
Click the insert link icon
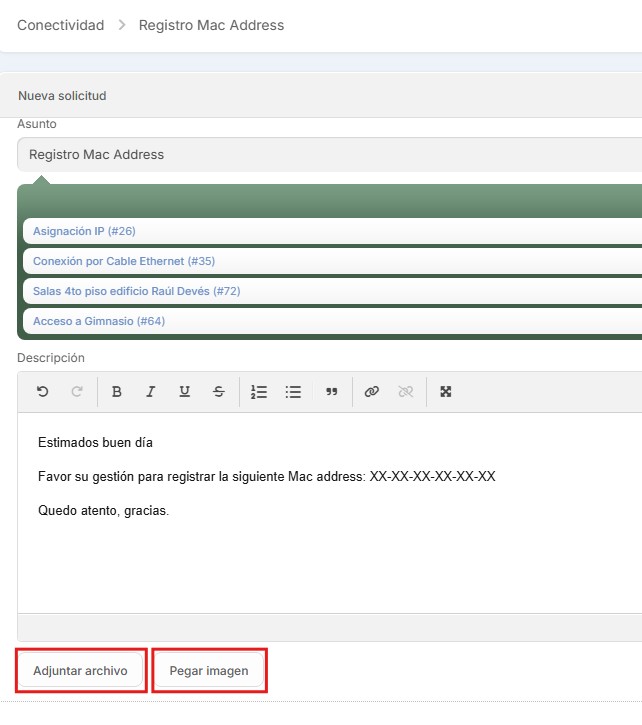(x=372, y=392)
